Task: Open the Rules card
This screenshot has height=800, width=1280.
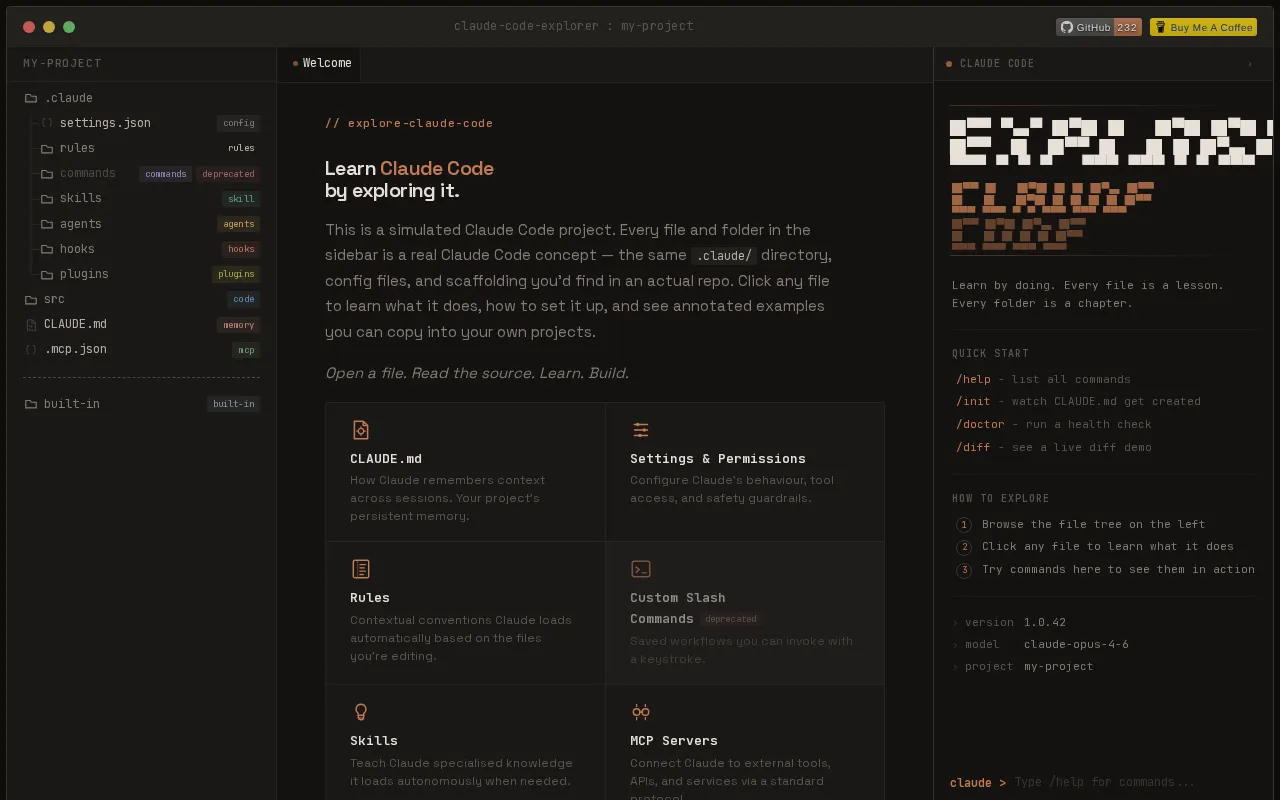Action: [465, 613]
